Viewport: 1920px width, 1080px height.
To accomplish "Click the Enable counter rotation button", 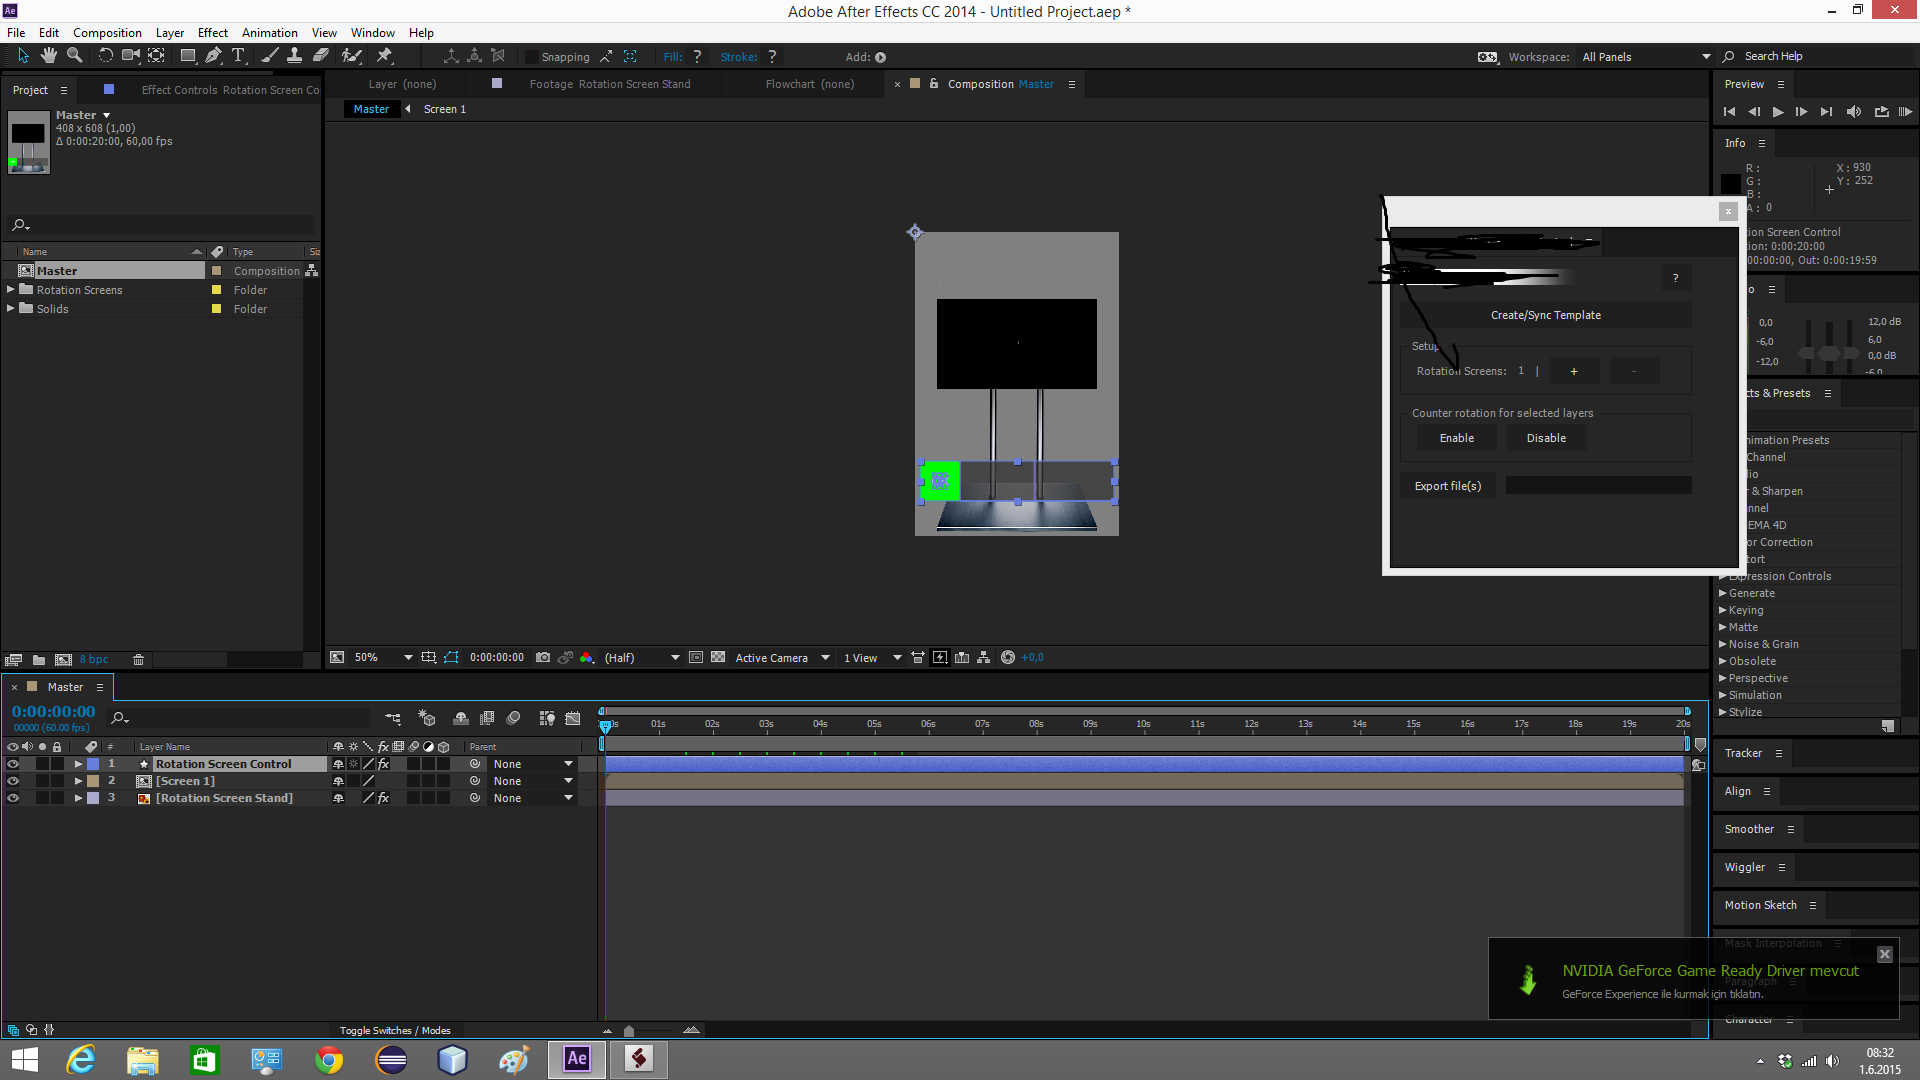I will coord(1456,438).
